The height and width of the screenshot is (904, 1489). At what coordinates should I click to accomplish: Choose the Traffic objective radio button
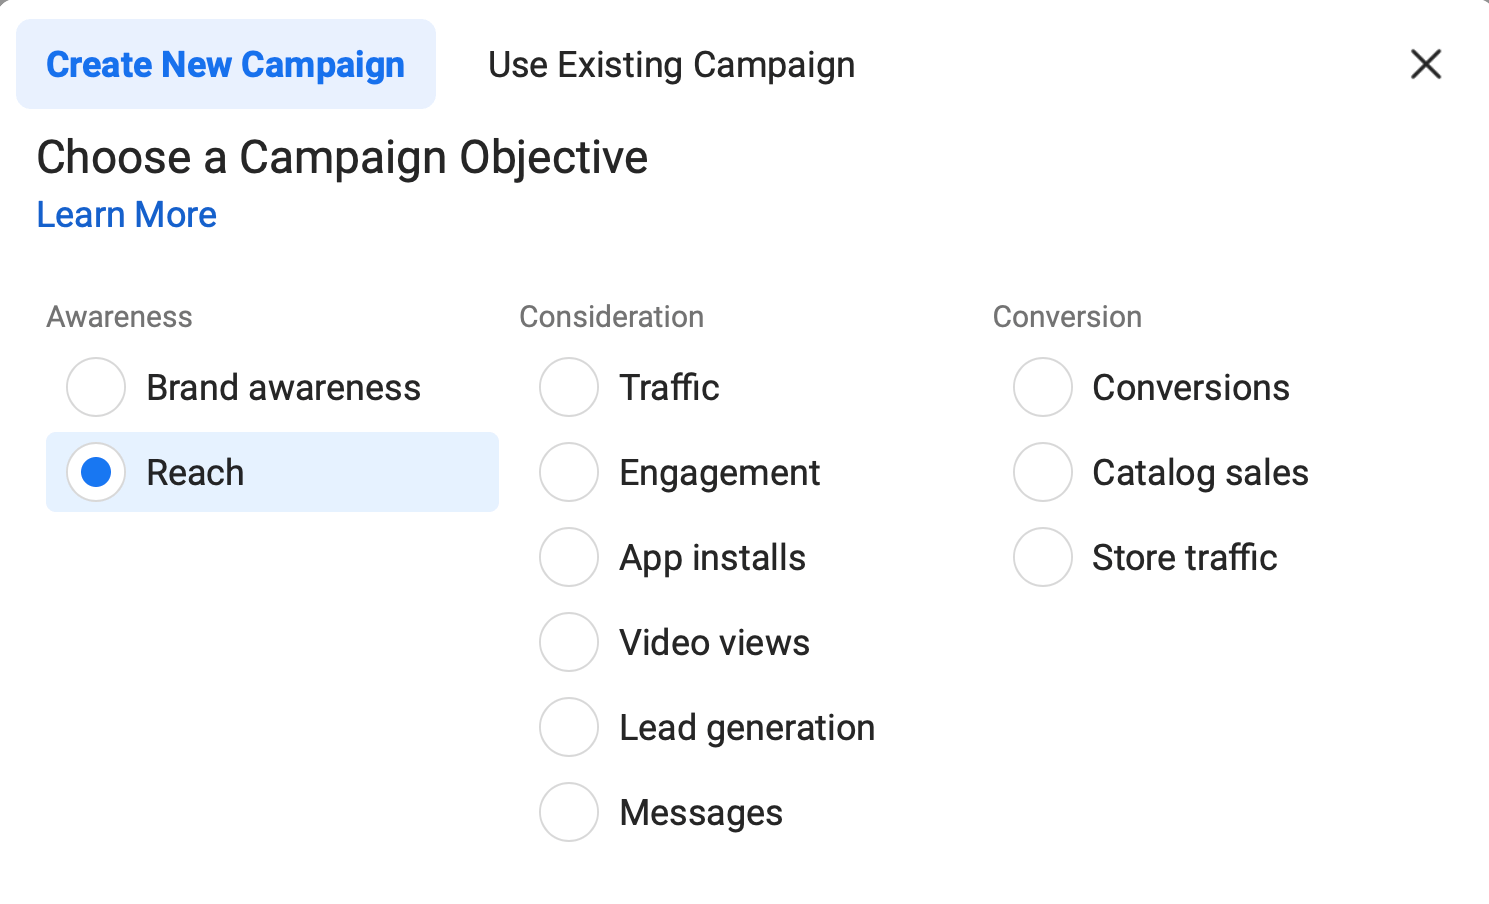point(569,387)
